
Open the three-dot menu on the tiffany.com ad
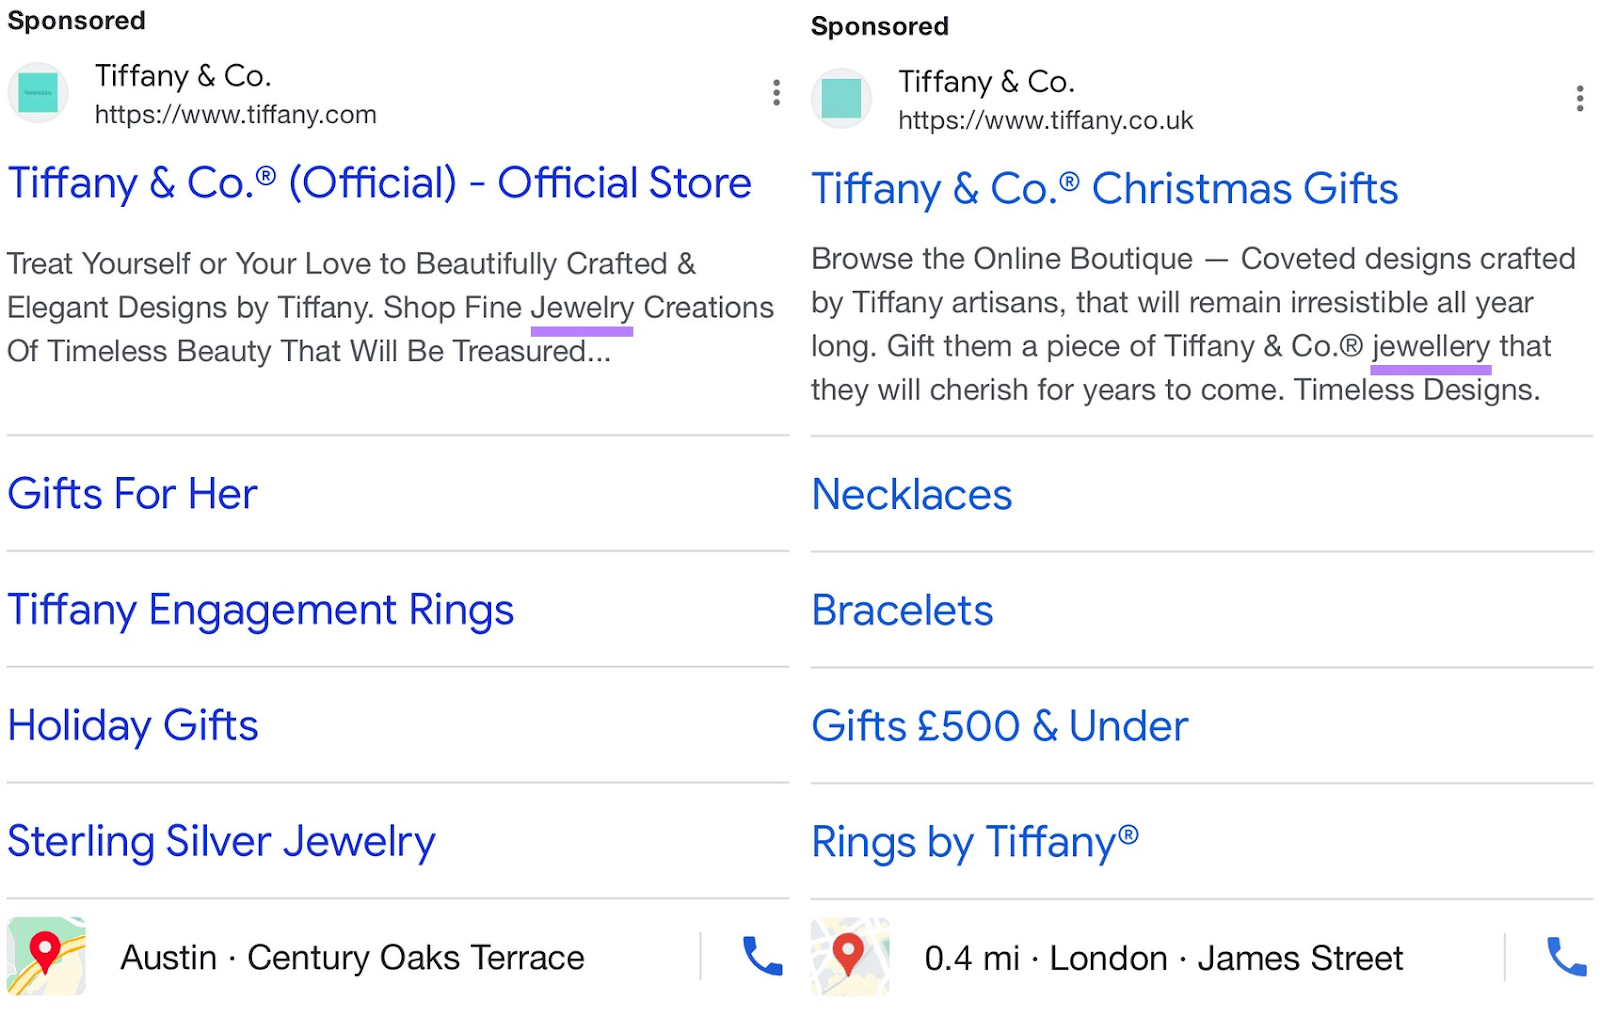[776, 93]
